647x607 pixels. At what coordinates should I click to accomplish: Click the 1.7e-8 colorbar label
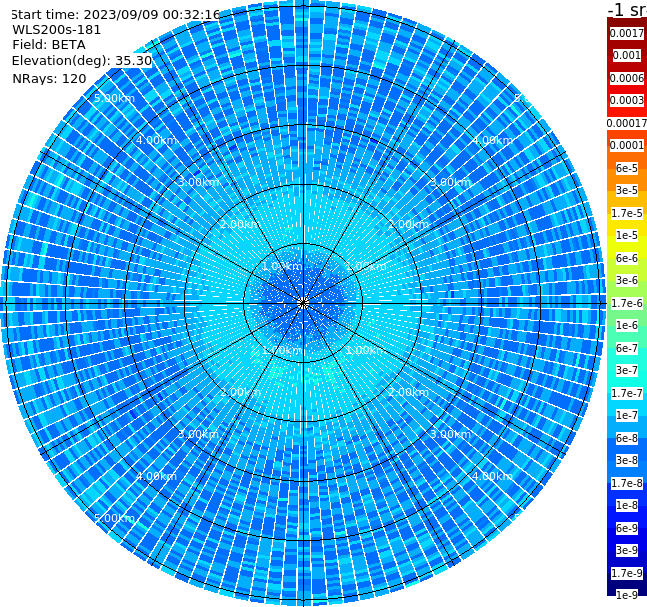pos(627,483)
